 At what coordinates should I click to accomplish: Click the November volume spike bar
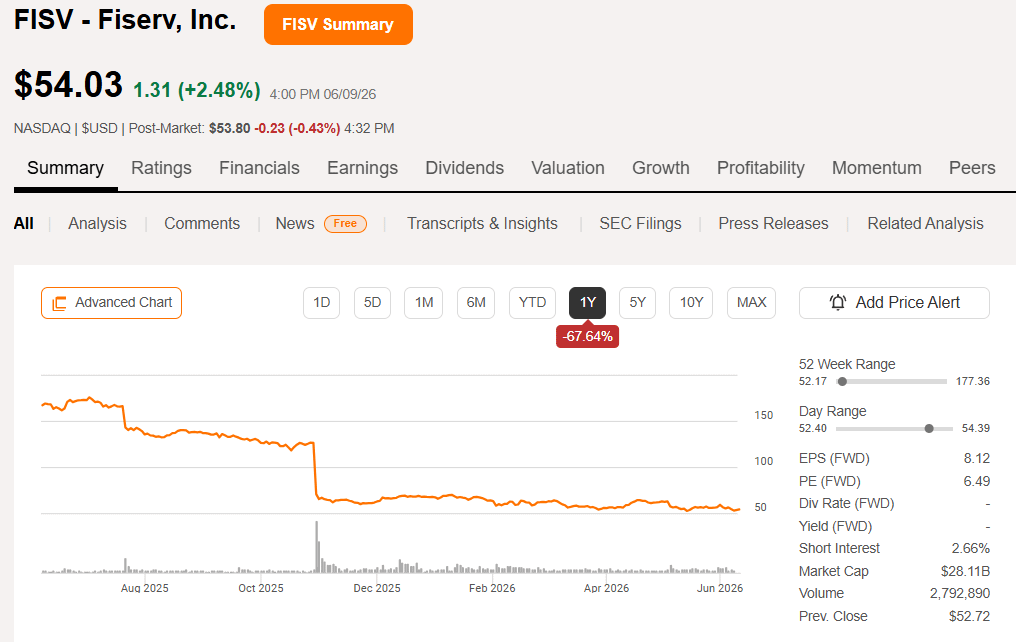[x=317, y=547]
